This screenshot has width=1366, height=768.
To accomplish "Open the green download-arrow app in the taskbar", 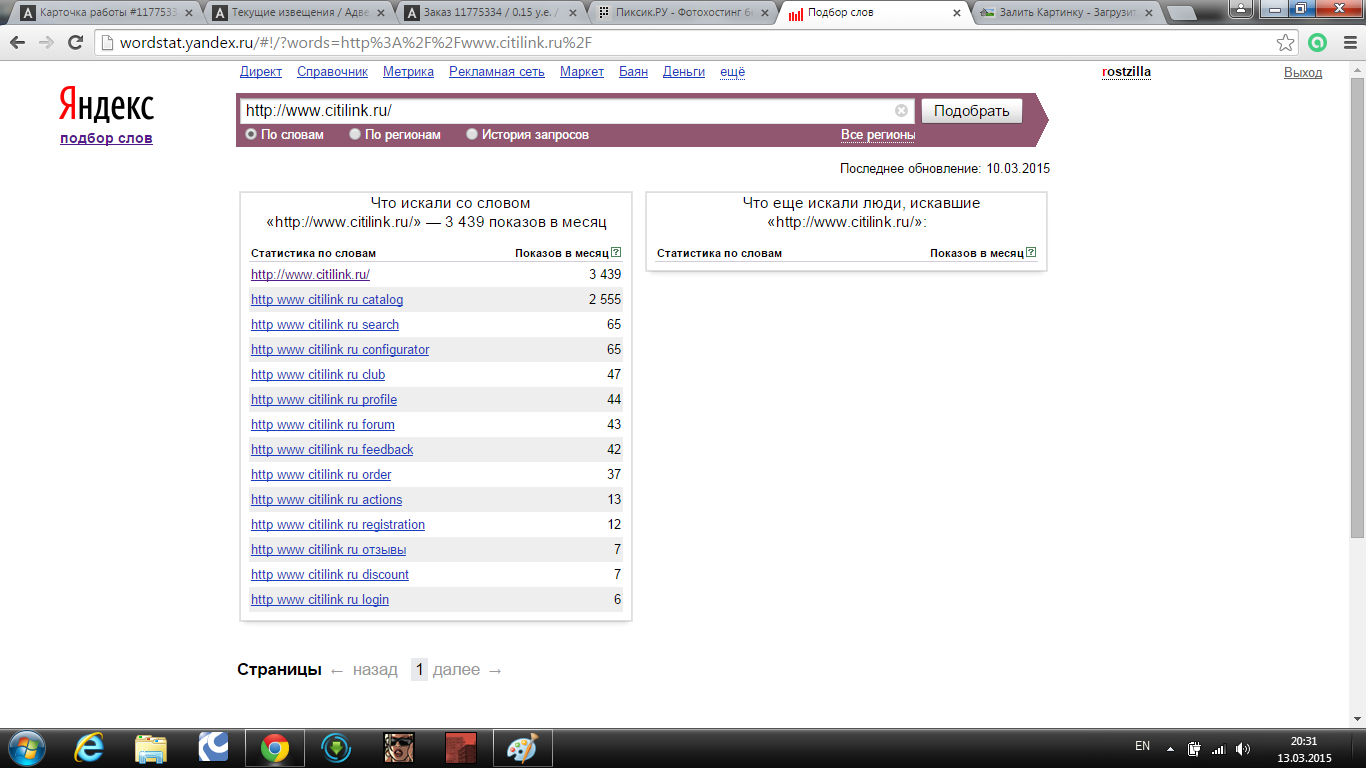I will click(336, 748).
